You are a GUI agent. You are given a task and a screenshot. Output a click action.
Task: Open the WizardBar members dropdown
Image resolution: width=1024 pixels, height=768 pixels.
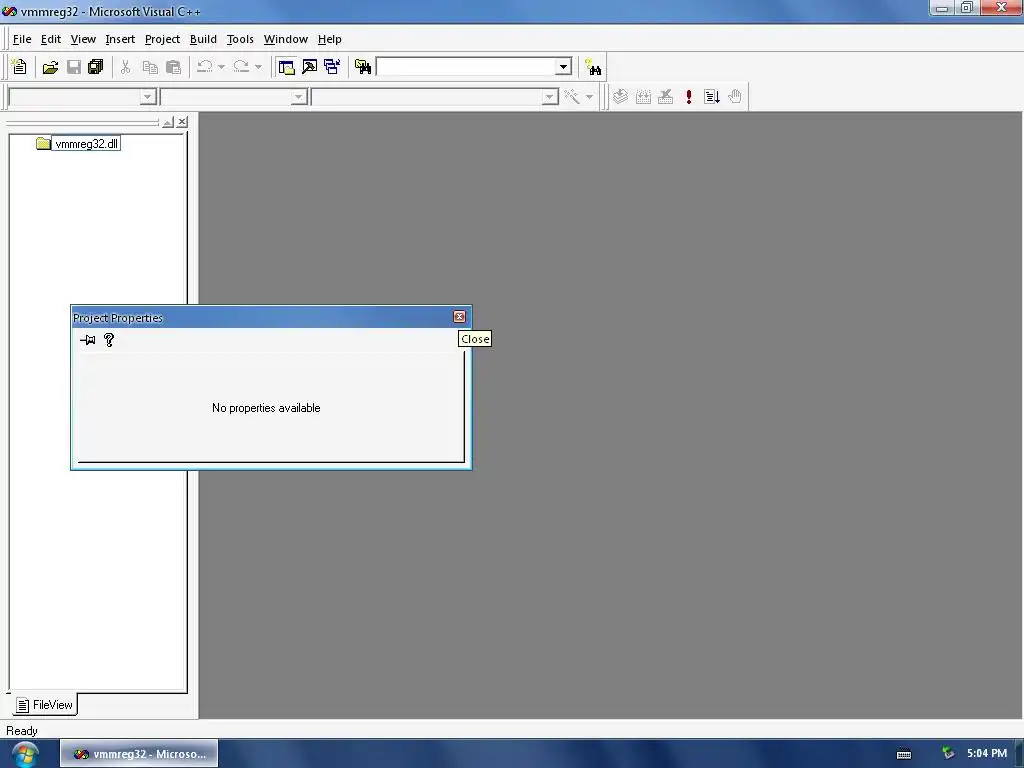[x=550, y=97]
